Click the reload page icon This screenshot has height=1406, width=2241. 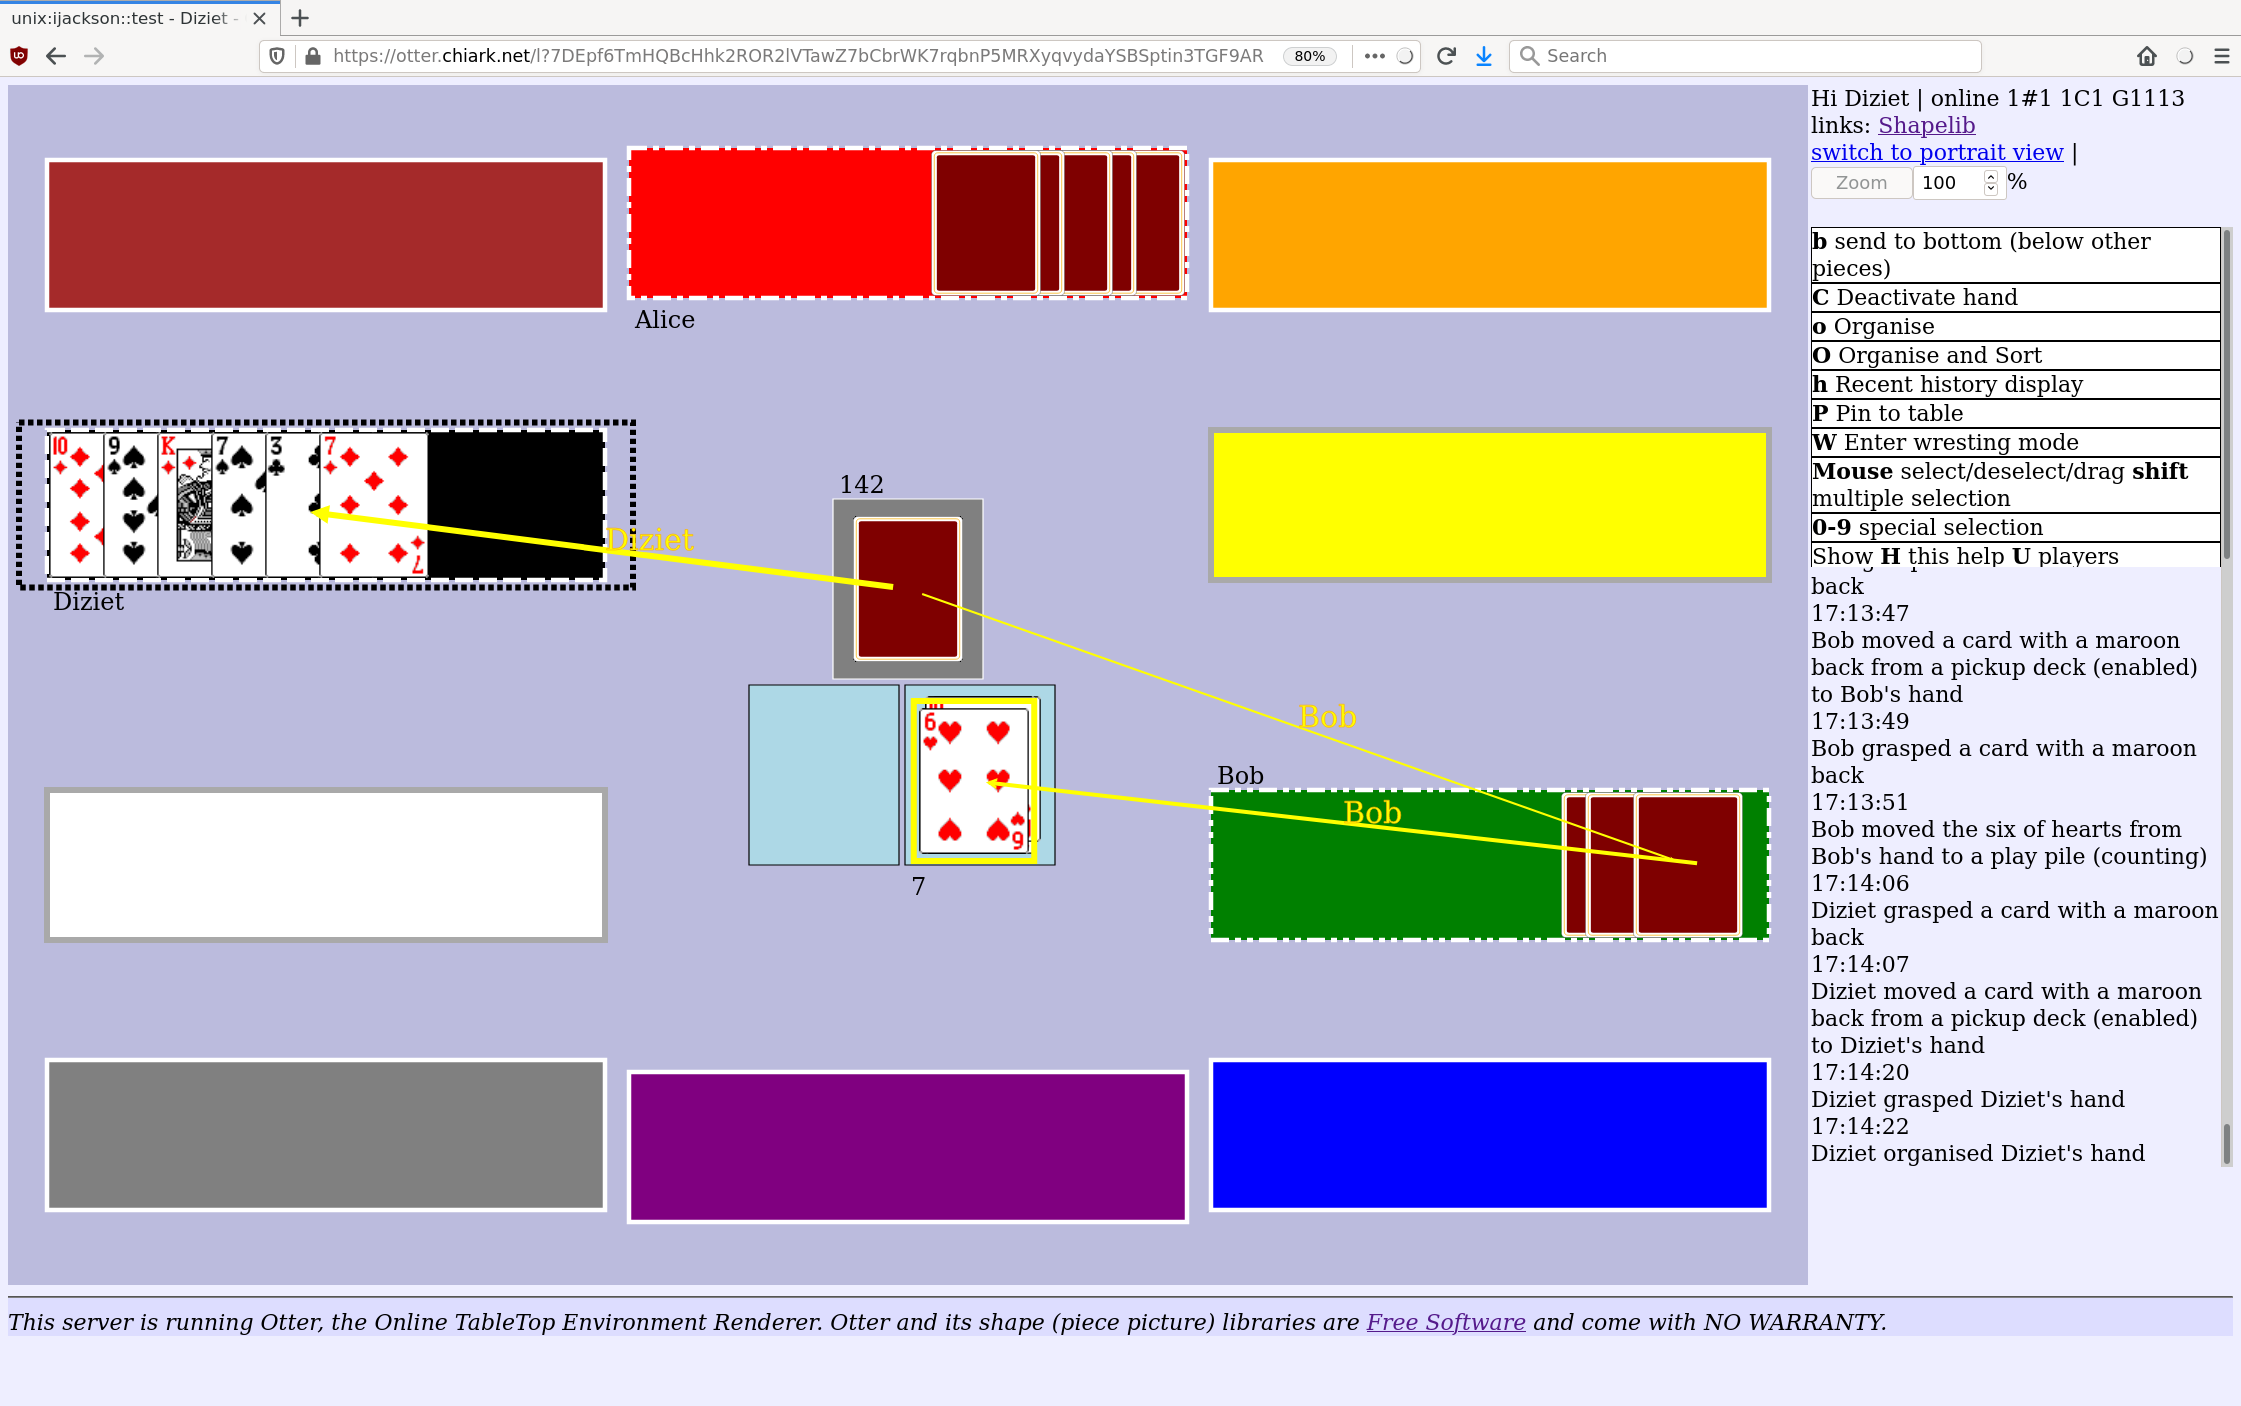point(1446,56)
